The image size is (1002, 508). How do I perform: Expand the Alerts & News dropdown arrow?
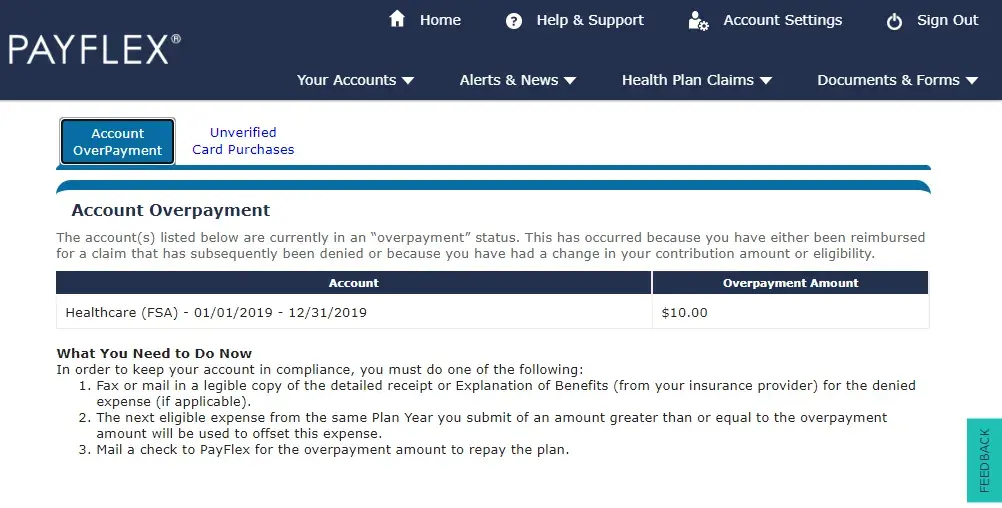point(570,81)
